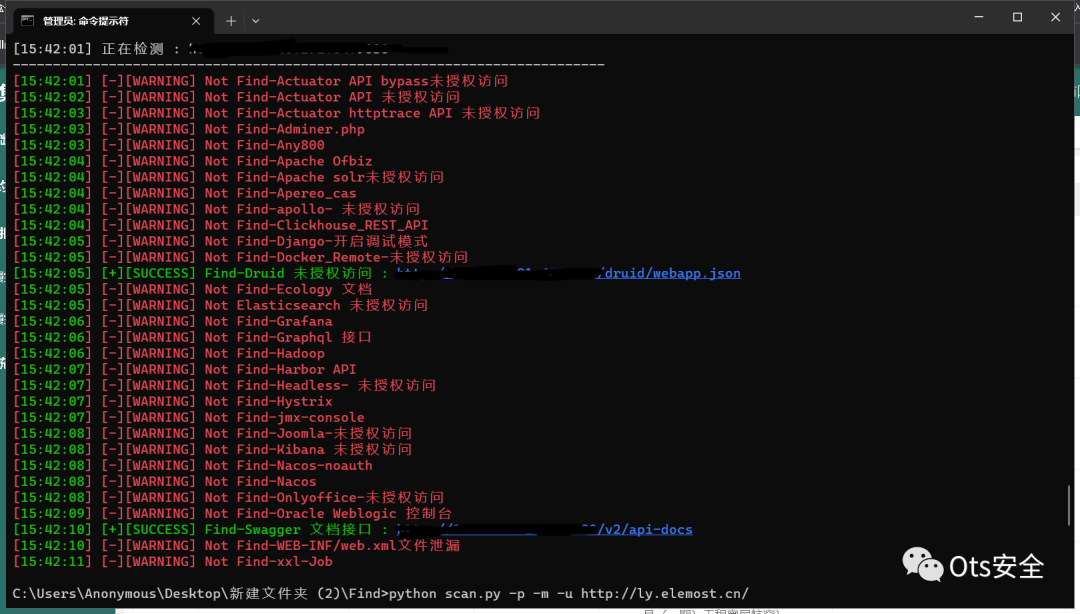This screenshot has width=1080, height=614.
Task: Open a new terminal tab
Action: pos(231,21)
